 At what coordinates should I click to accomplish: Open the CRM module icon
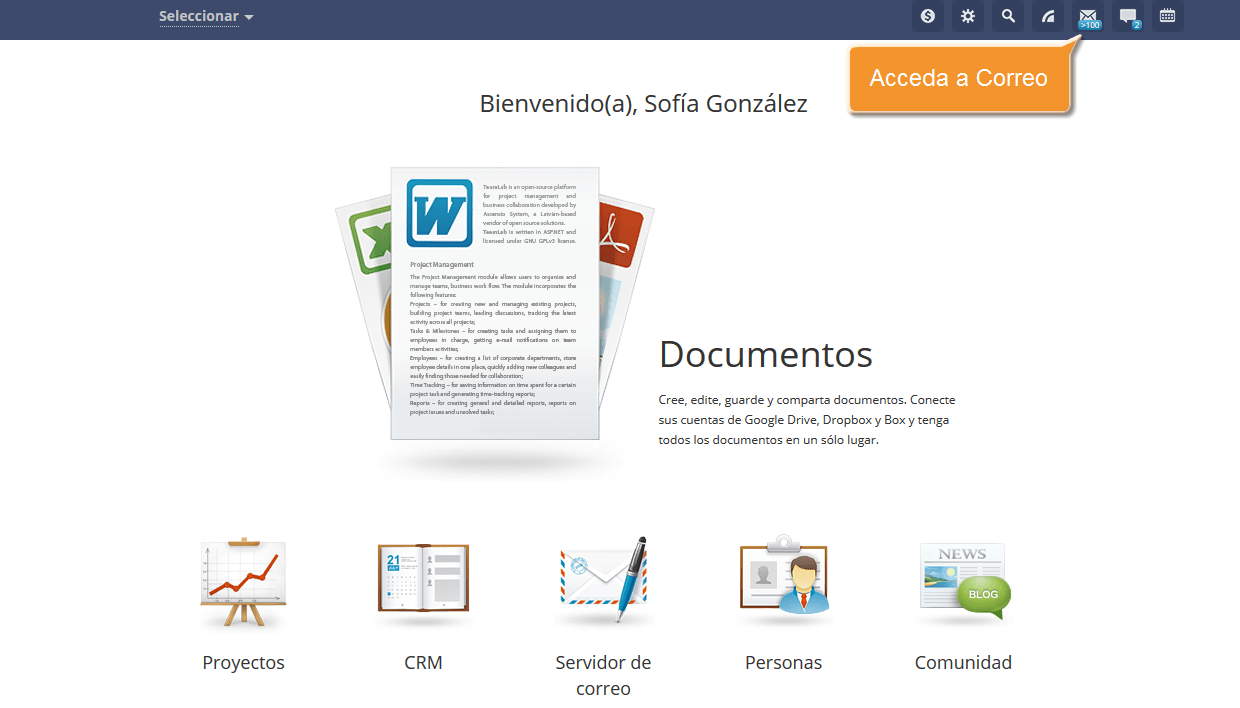(x=423, y=583)
